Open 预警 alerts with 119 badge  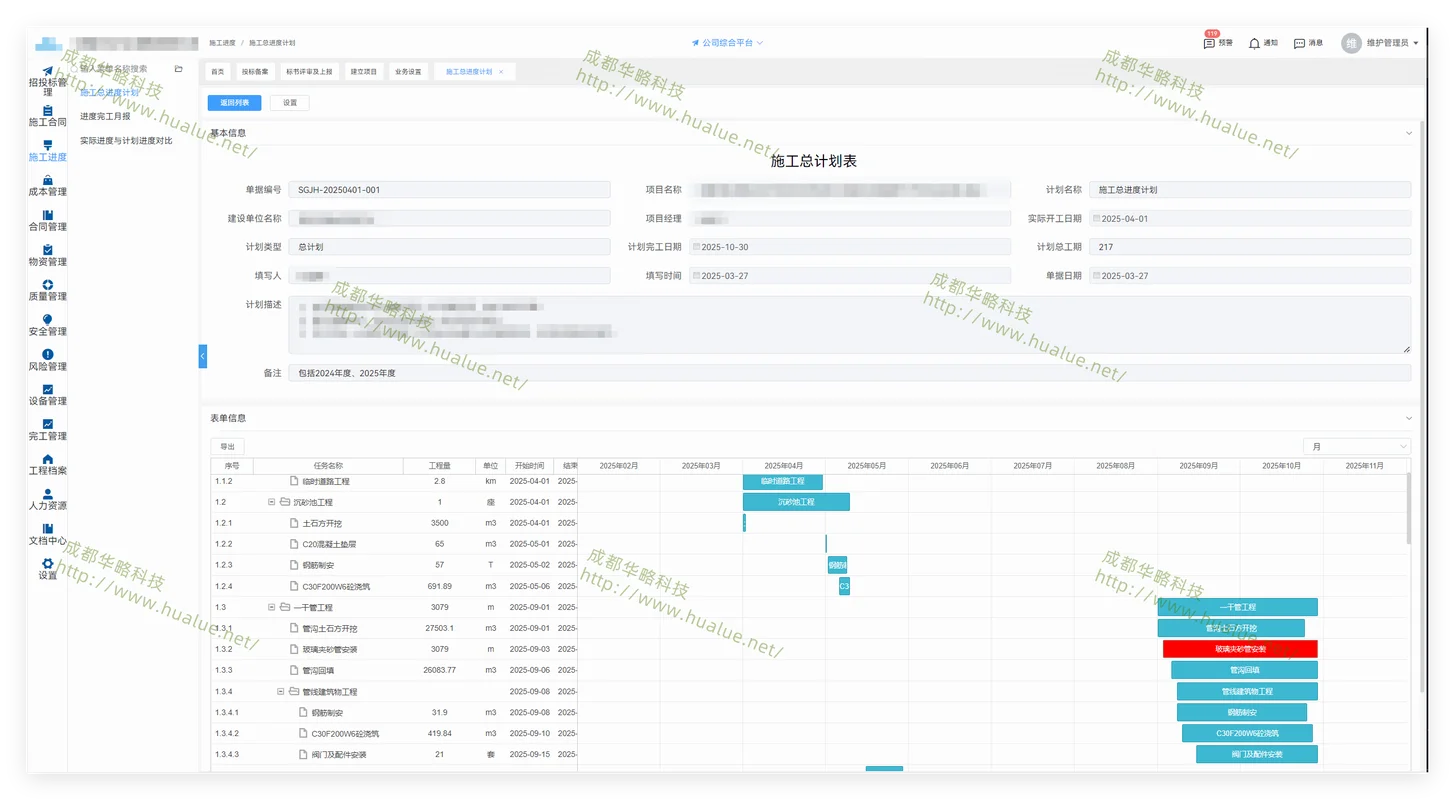click(x=1218, y=43)
